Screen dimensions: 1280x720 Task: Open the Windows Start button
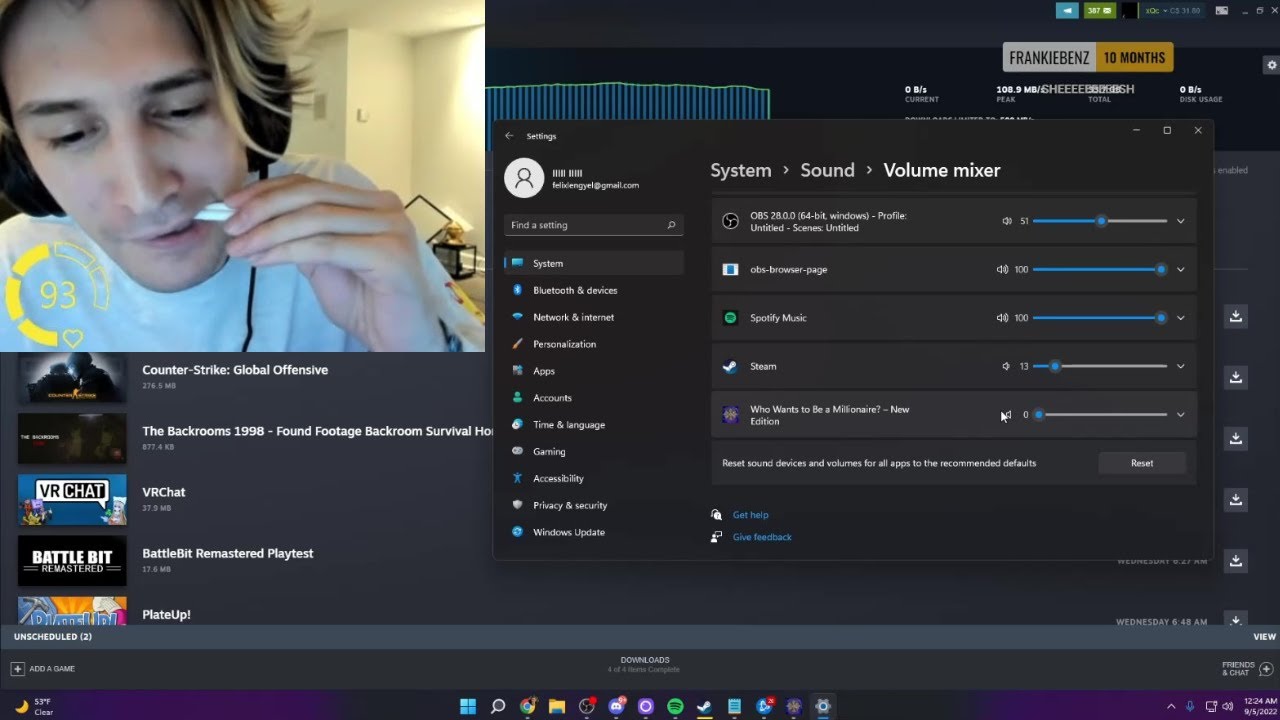[x=468, y=706]
